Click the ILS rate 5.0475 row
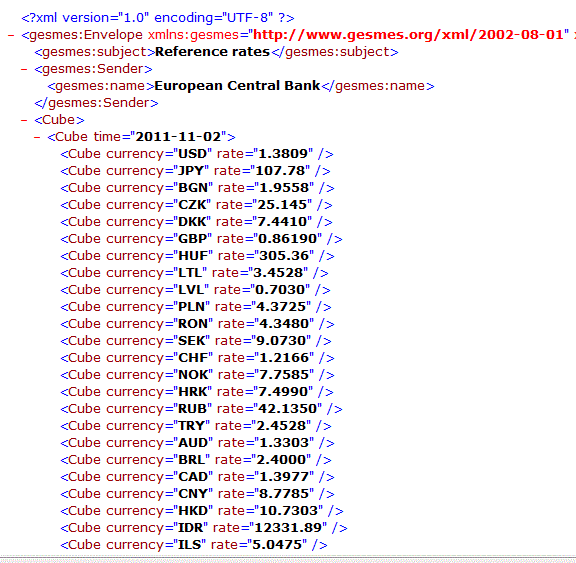Image resolution: width=576 pixels, height=563 pixels. [x=194, y=545]
